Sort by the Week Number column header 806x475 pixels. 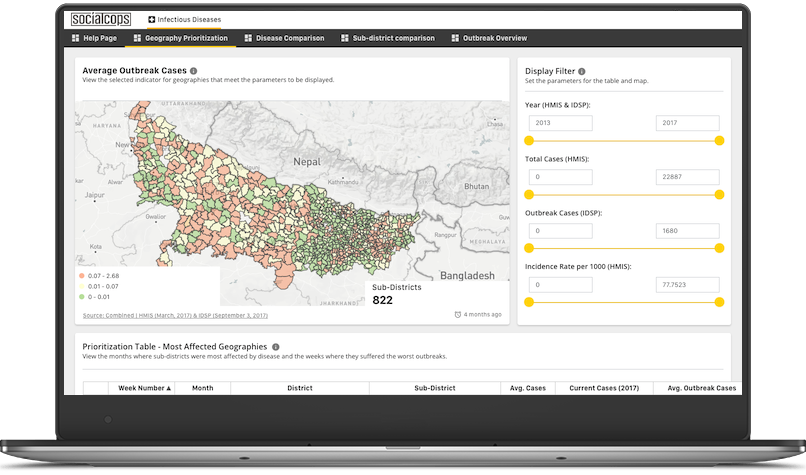[x=142, y=388]
